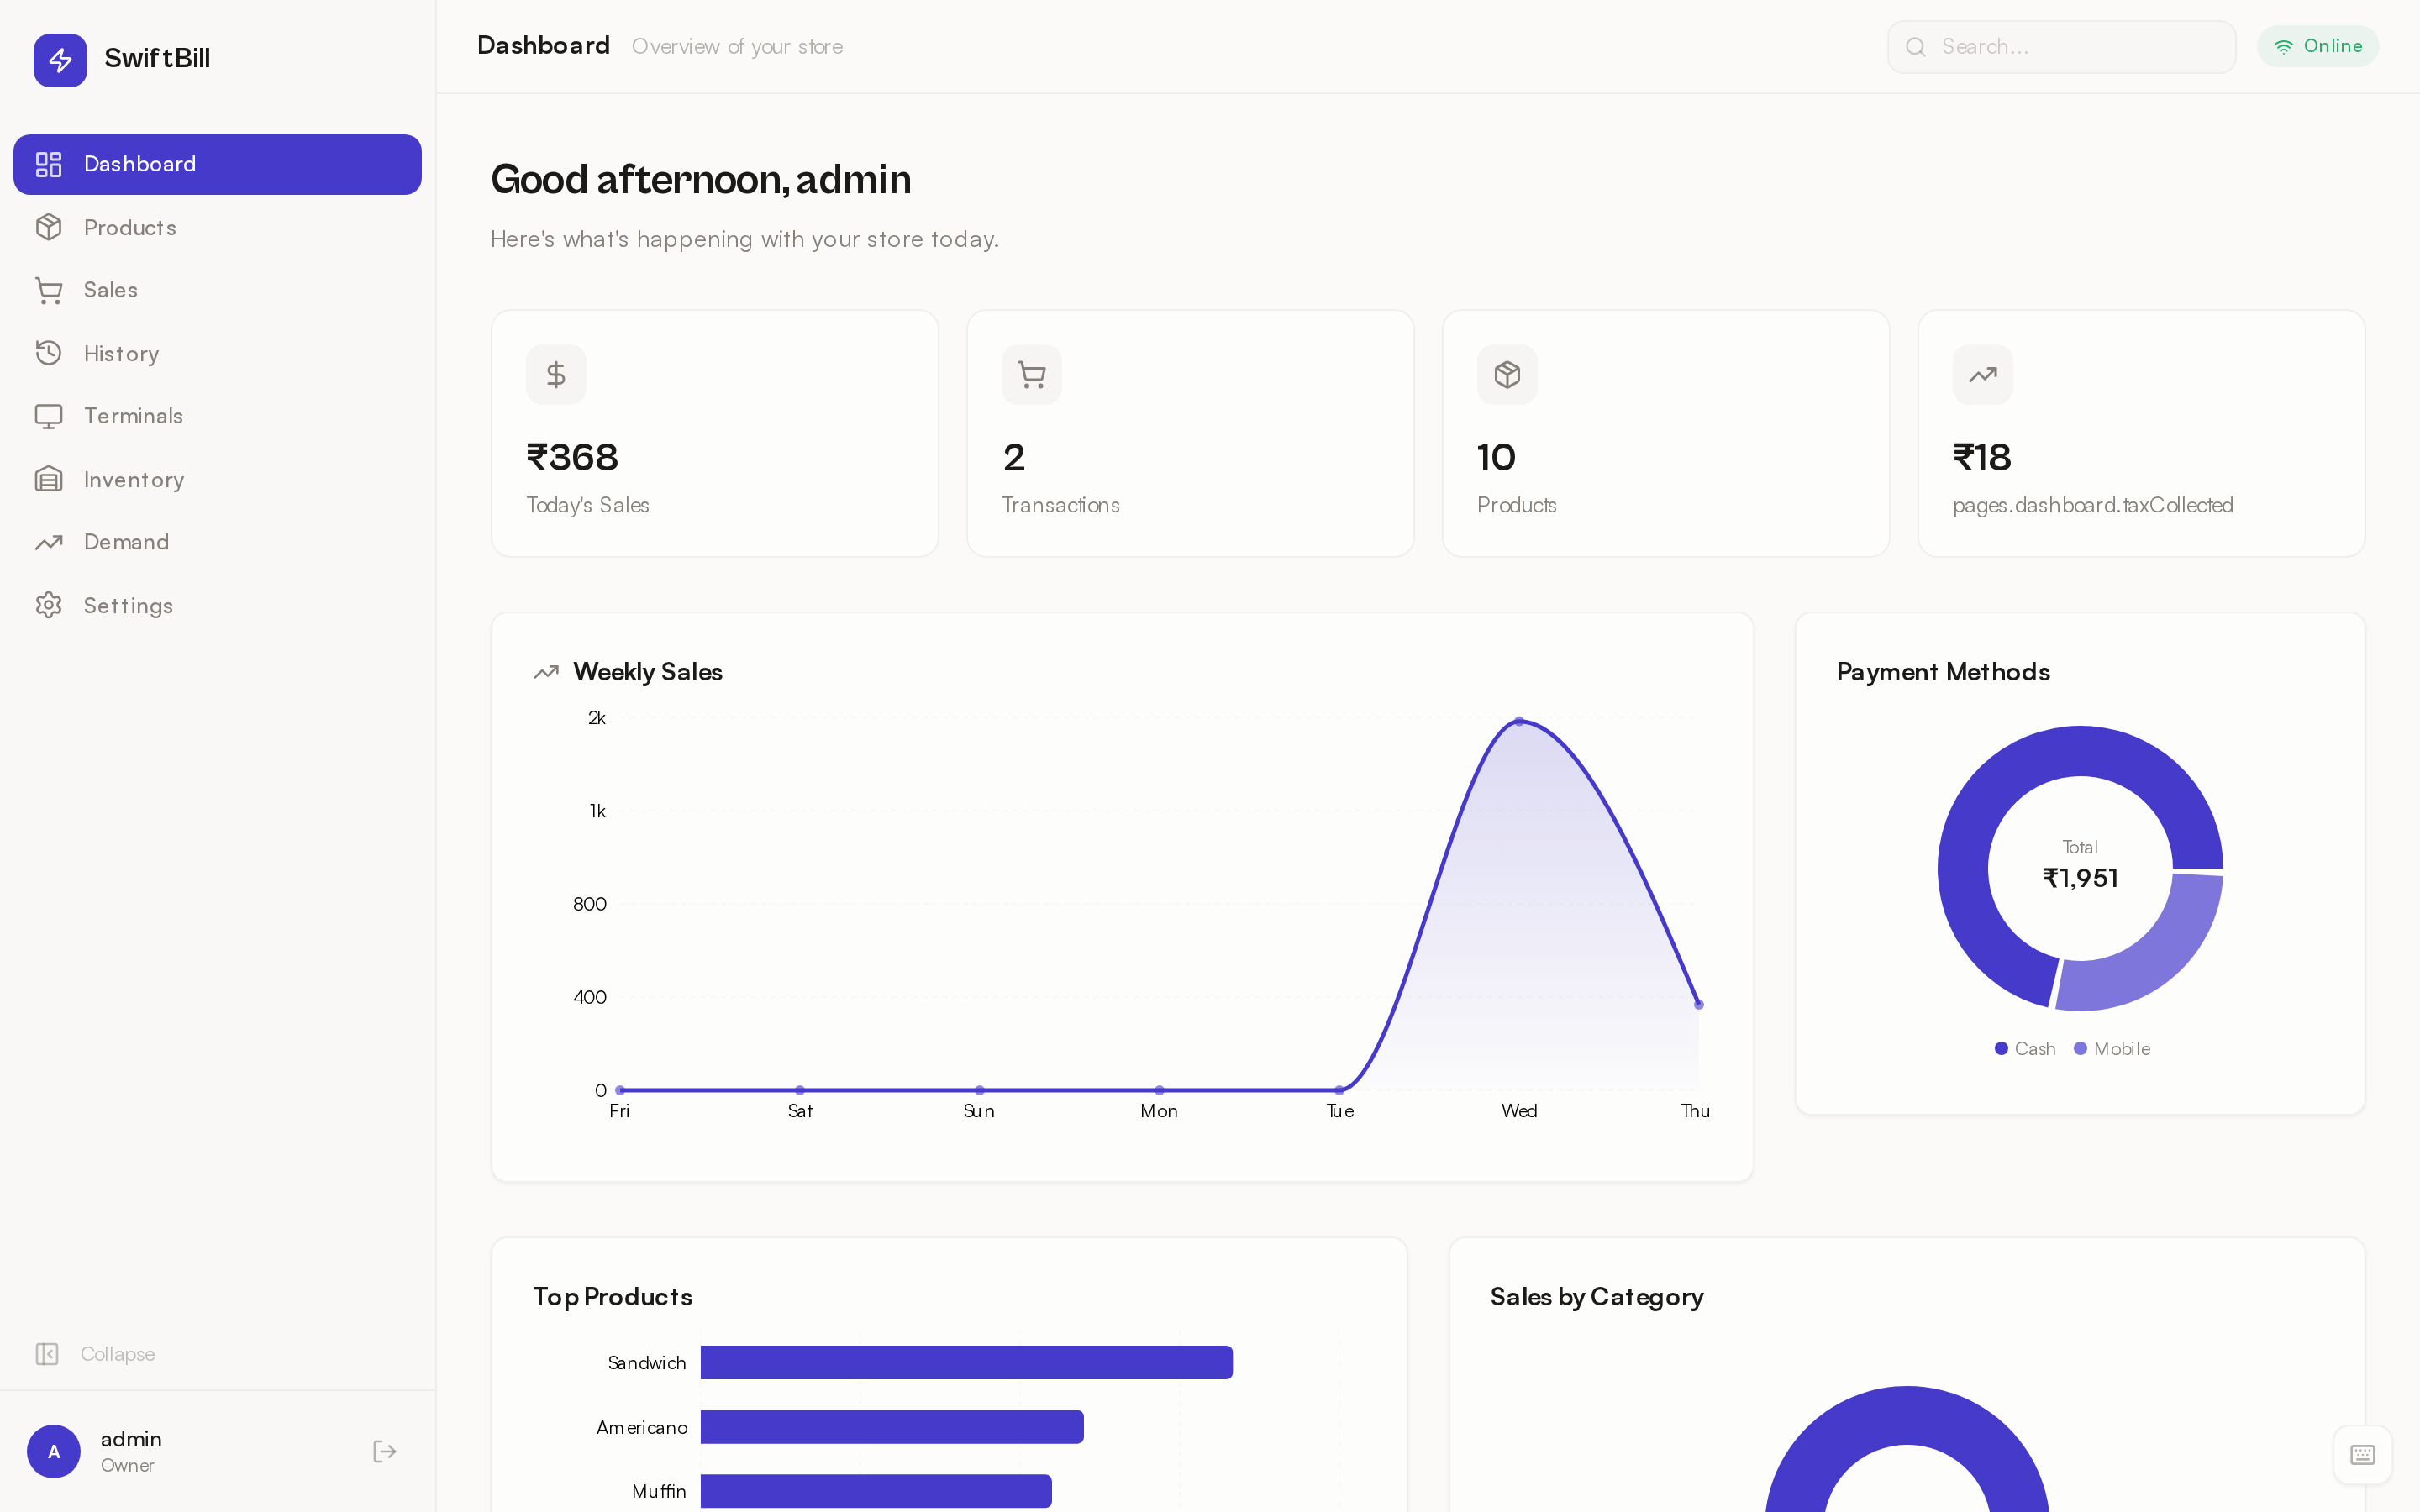Open Settings from the sidebar

tap(217, 605)
